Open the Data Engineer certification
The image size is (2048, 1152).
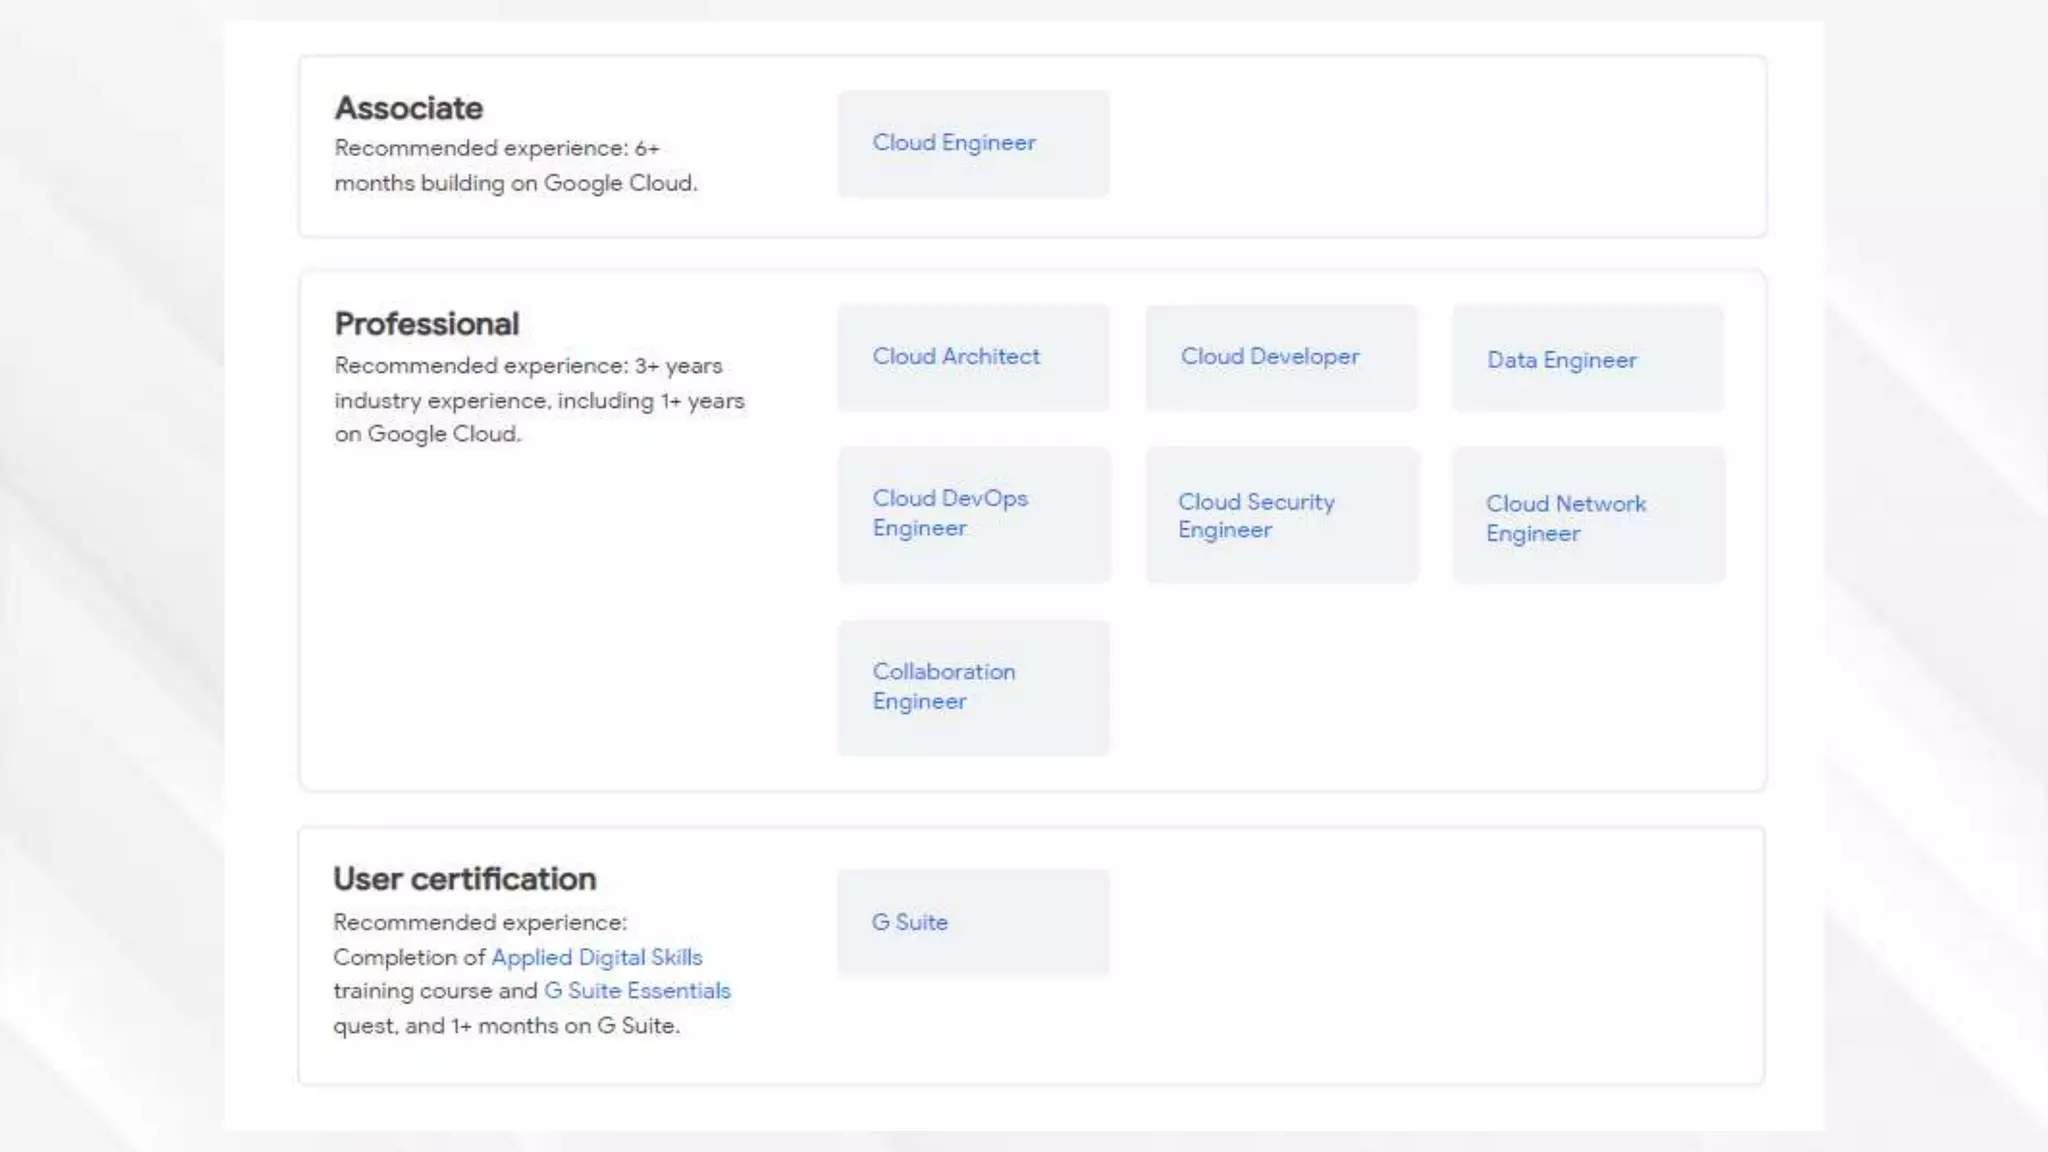coord(1561,360)
